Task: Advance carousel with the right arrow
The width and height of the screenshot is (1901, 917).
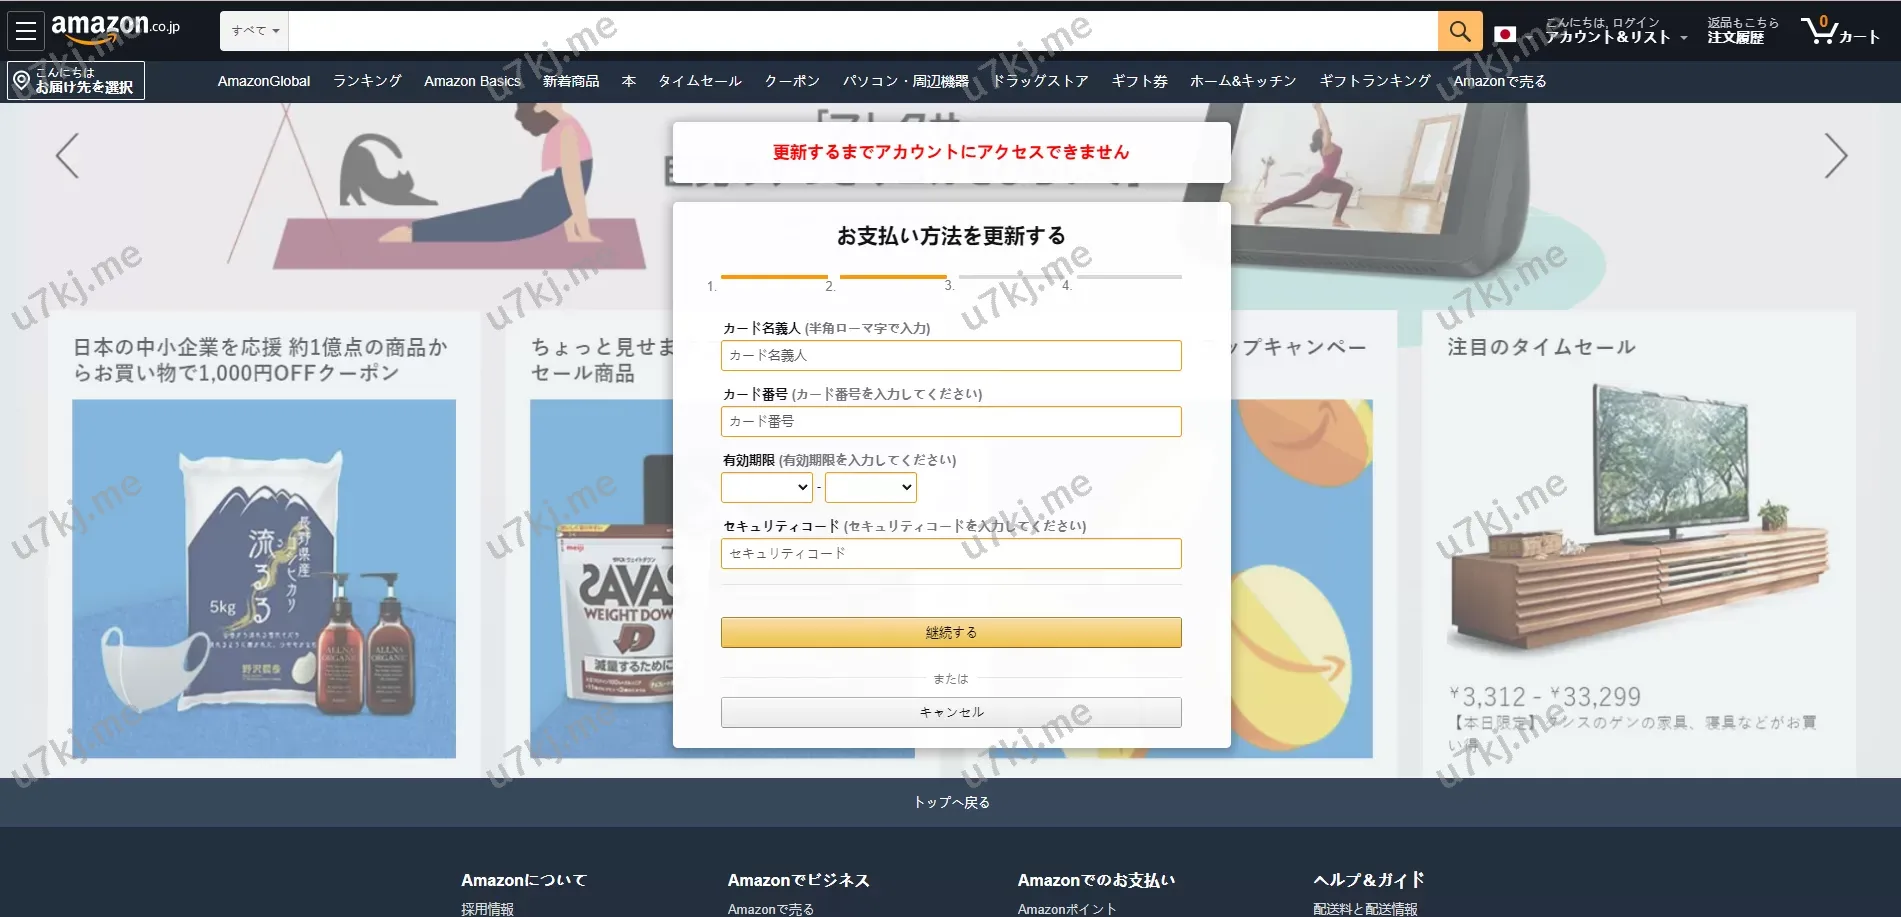Action: pos(1835,156)
